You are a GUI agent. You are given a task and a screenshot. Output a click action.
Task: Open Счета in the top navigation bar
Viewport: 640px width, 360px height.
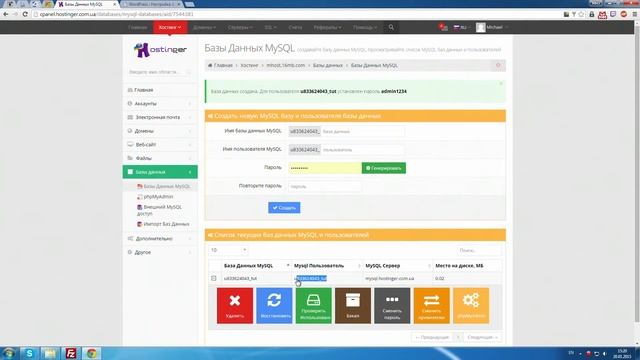click(295, 27)
